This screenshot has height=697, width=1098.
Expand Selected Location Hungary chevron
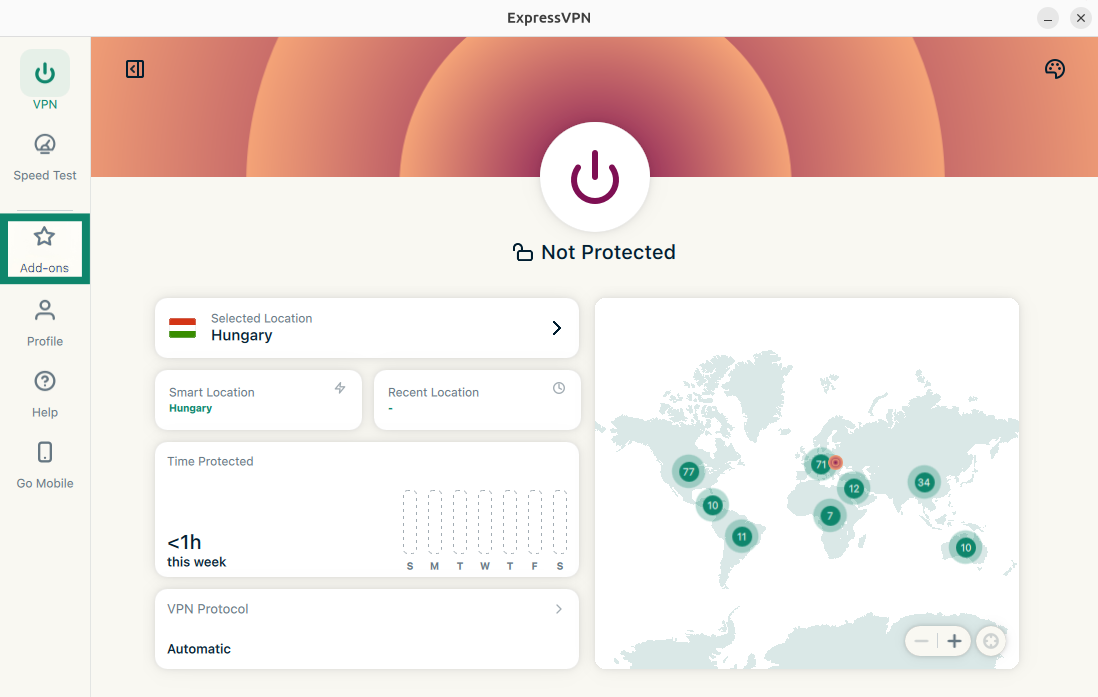(x=557, y=328)
